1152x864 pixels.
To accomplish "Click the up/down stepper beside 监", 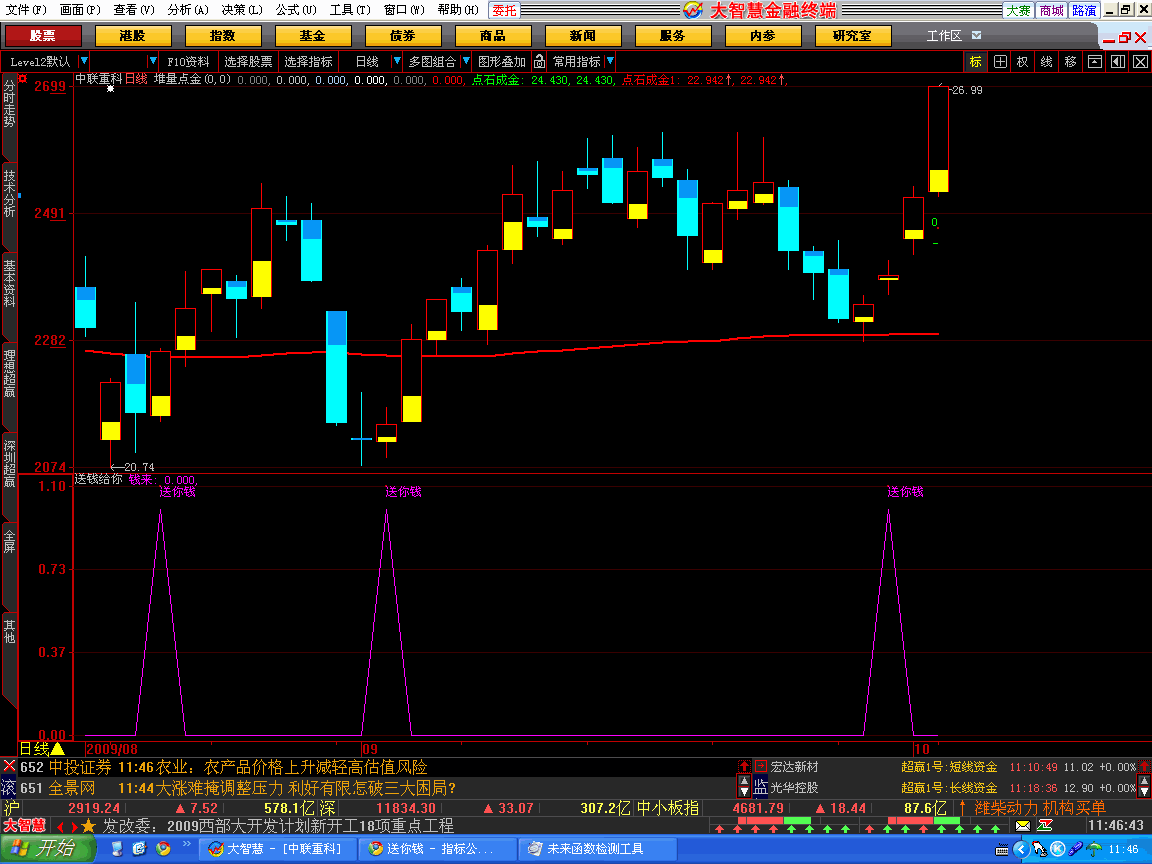I will [x=744, y=787].
